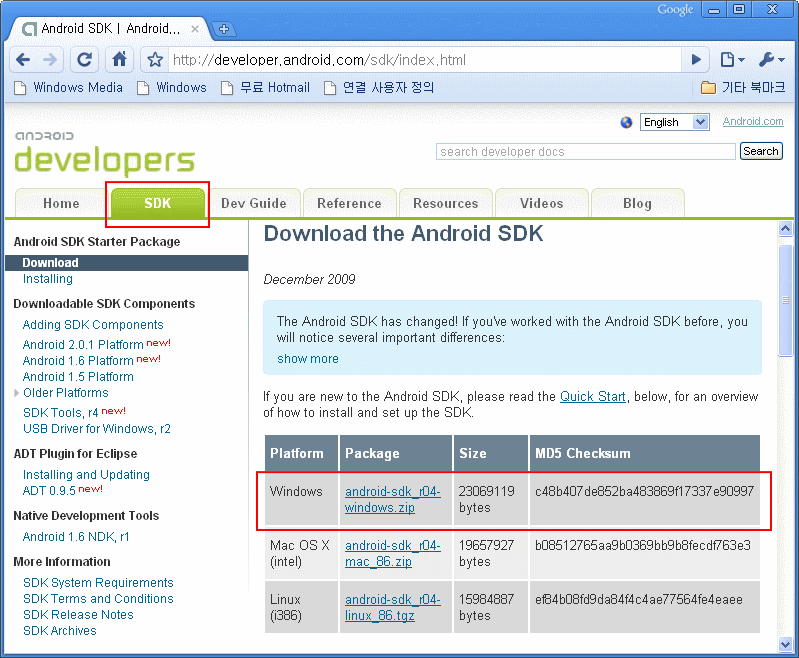Open Installing and Updating link
Screen dimensions: 799x658
click(x=86, y=475)
